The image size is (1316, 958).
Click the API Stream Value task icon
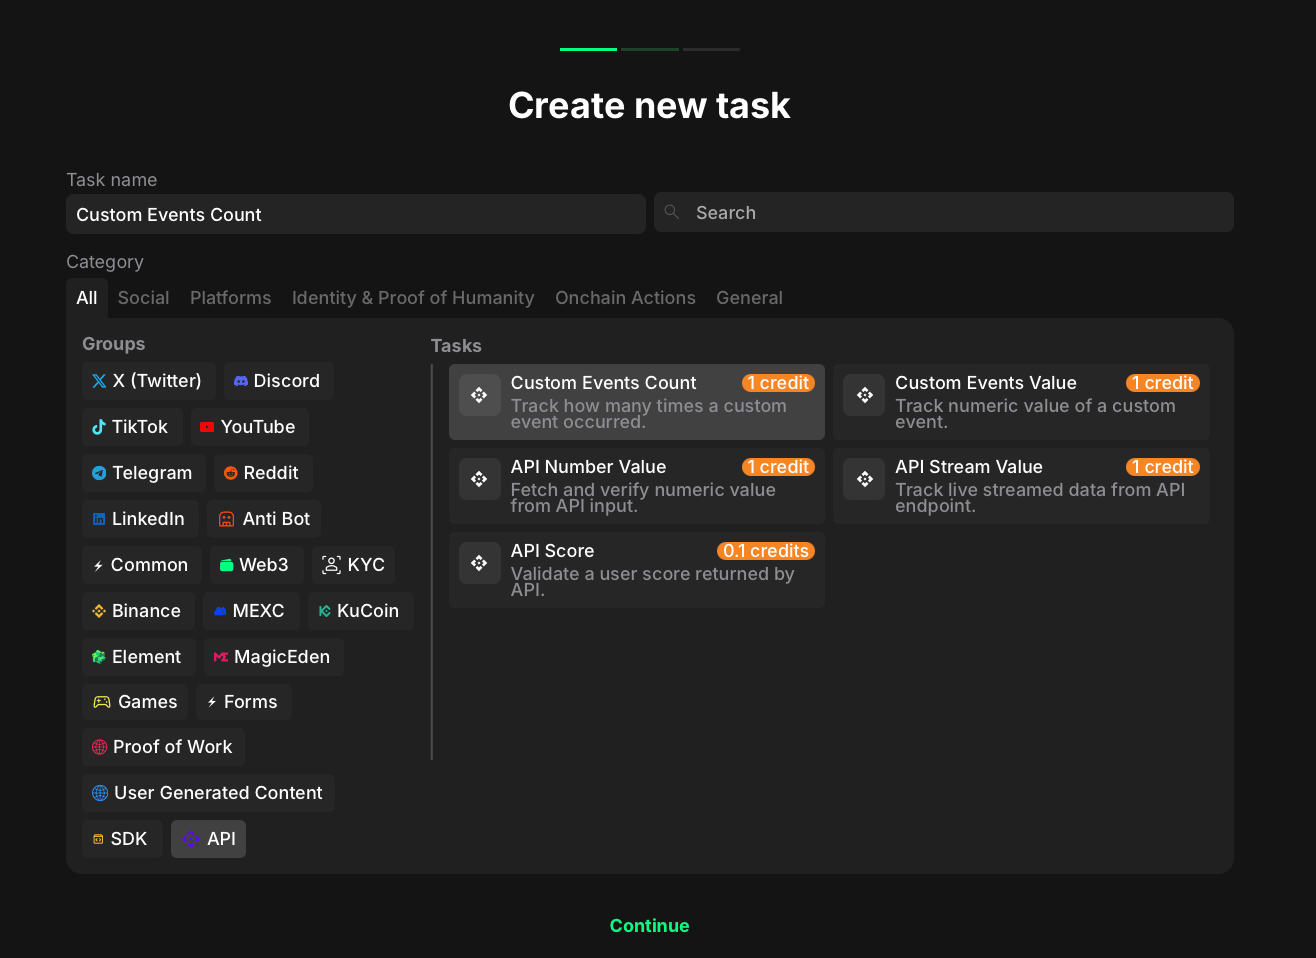[x=864, y=479]
